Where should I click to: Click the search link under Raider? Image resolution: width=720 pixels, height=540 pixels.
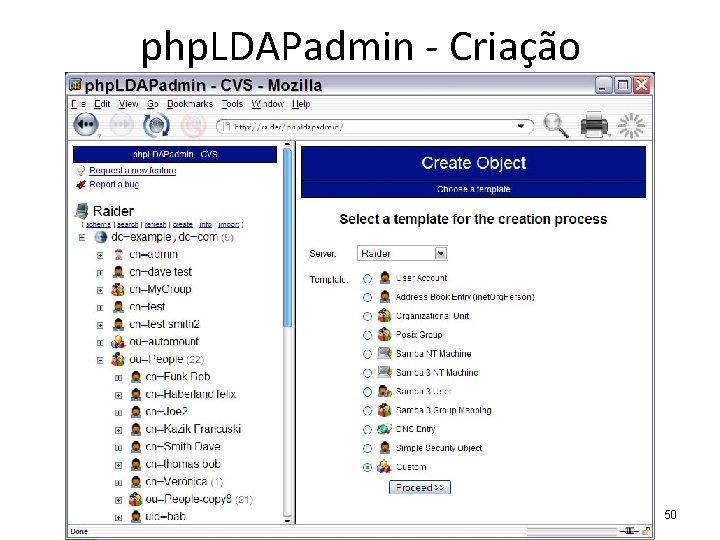pyautogui.click(x=128, y=225)
